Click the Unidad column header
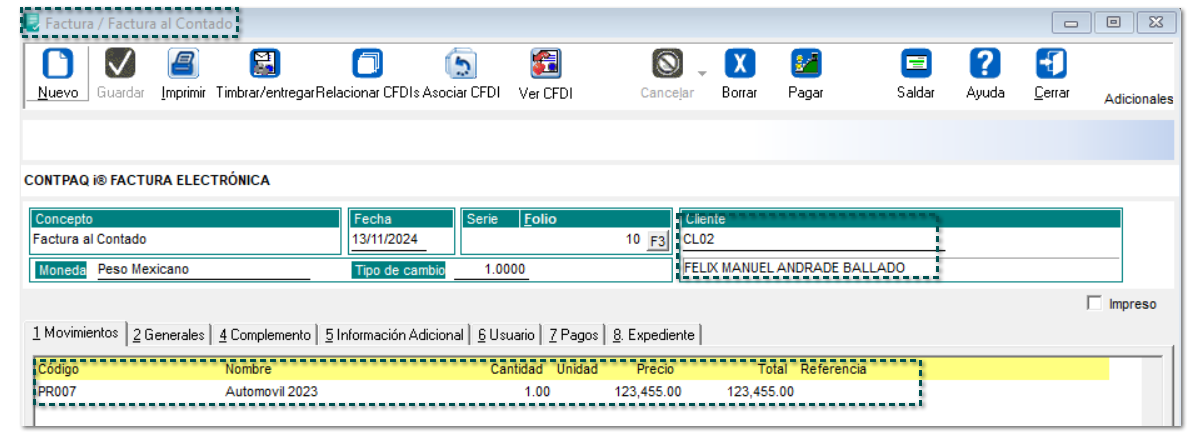Image resolution: width=1190 pixels, height=435 pixels. pyautogui.click(x=578, y=370)
